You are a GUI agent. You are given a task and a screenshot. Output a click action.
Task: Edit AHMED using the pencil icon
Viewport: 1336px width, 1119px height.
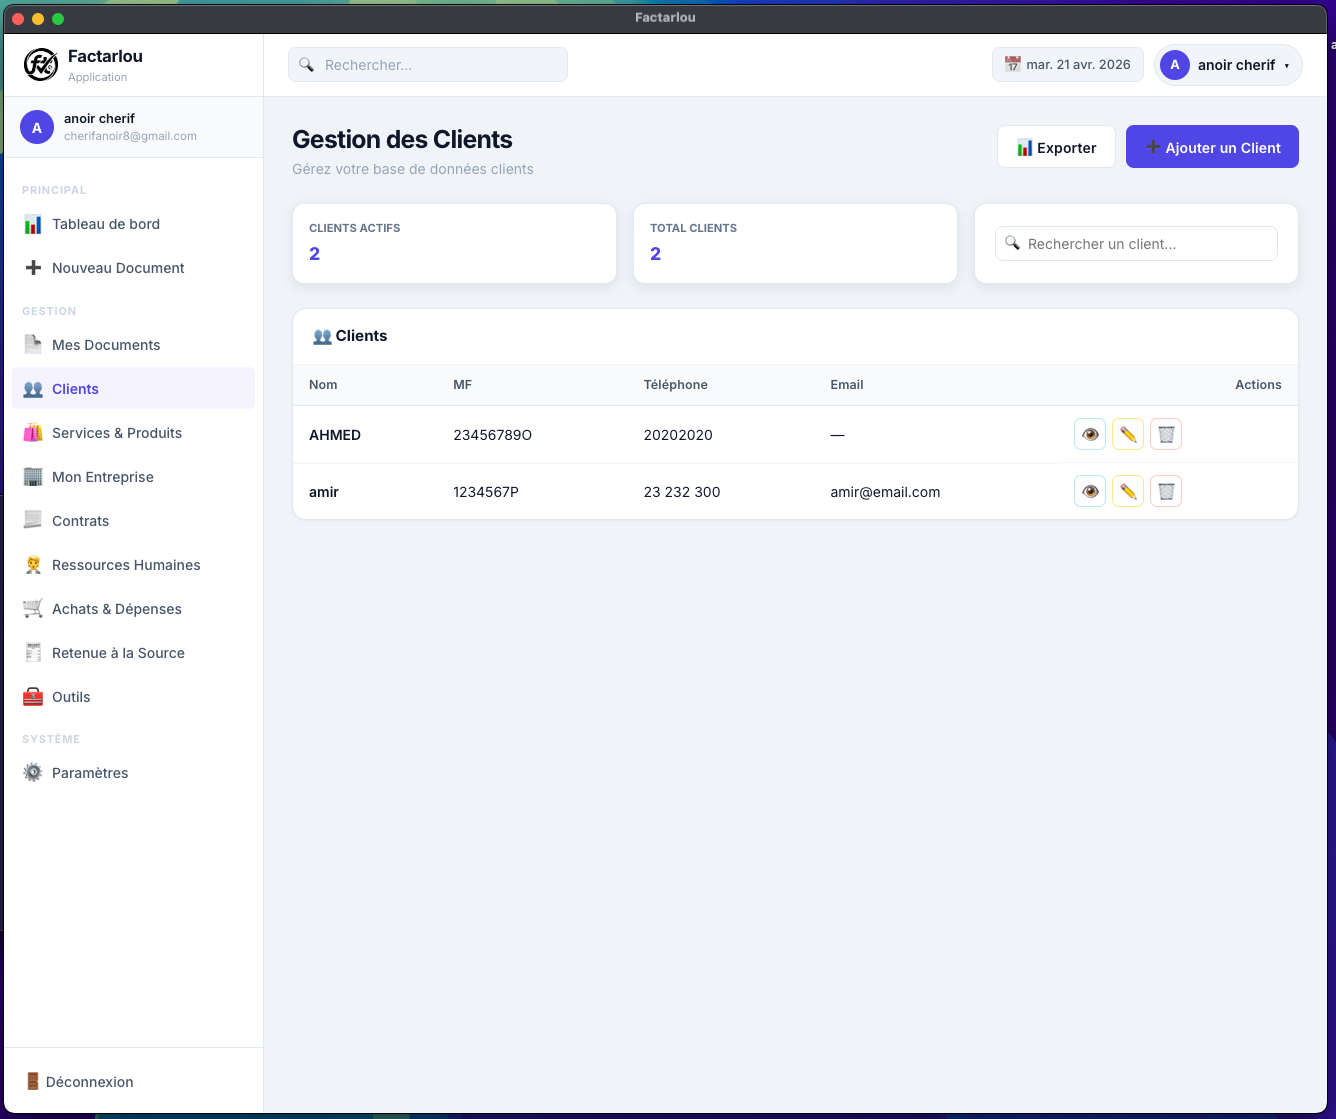tap(1127, 434)
